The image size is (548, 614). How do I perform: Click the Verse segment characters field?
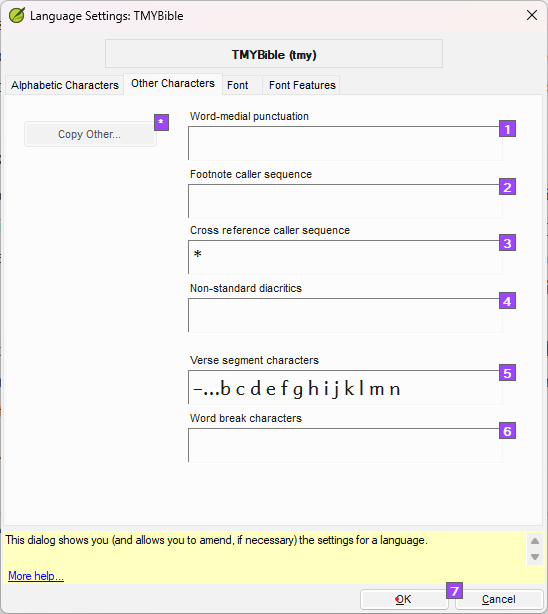[x=345, y=387]
